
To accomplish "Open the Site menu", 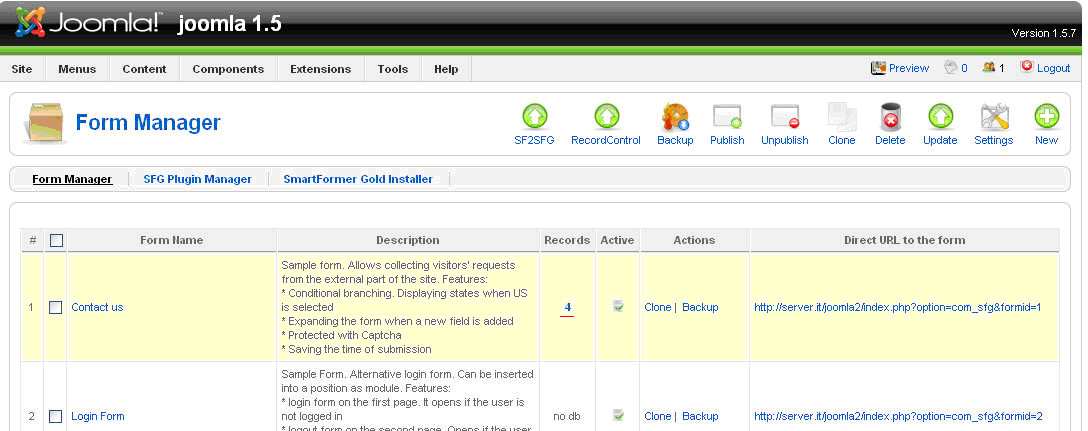I will click(22, 69).
